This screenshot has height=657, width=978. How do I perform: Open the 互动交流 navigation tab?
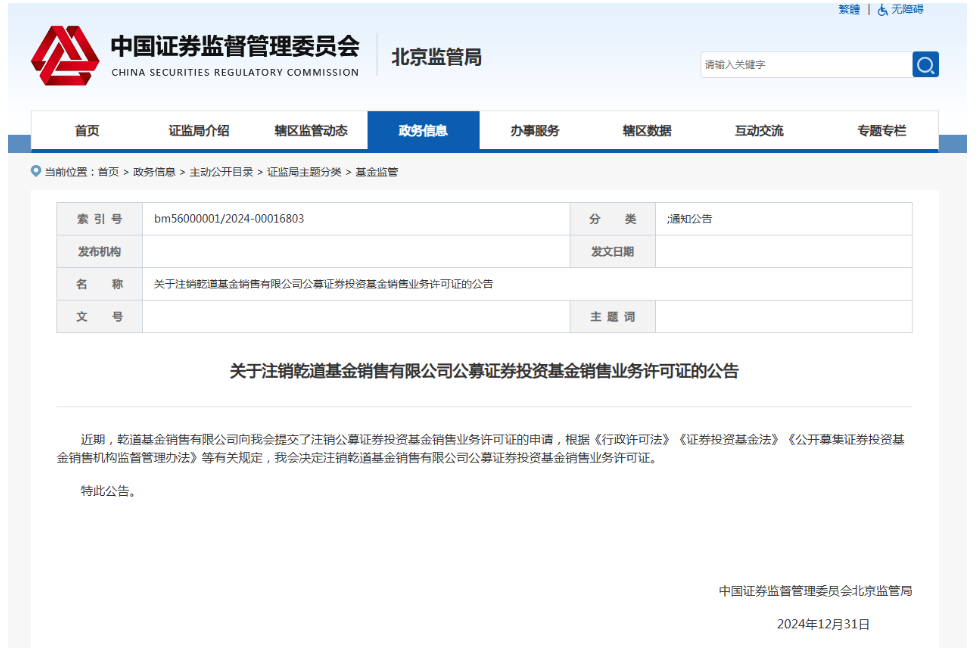[759, 130]
